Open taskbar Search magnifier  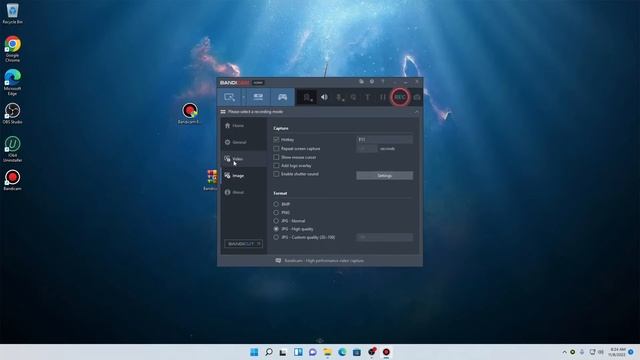(269, 352)
